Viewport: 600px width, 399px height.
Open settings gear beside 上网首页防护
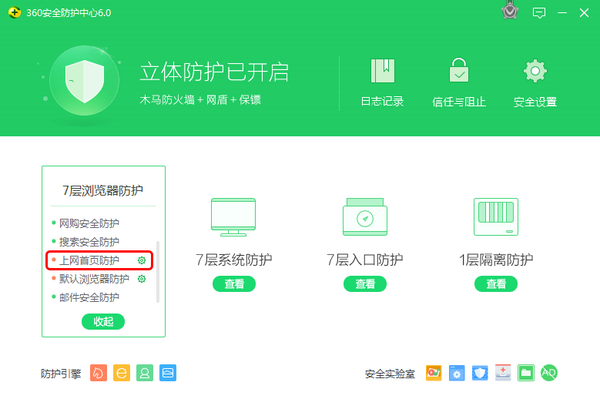[142, 261]
